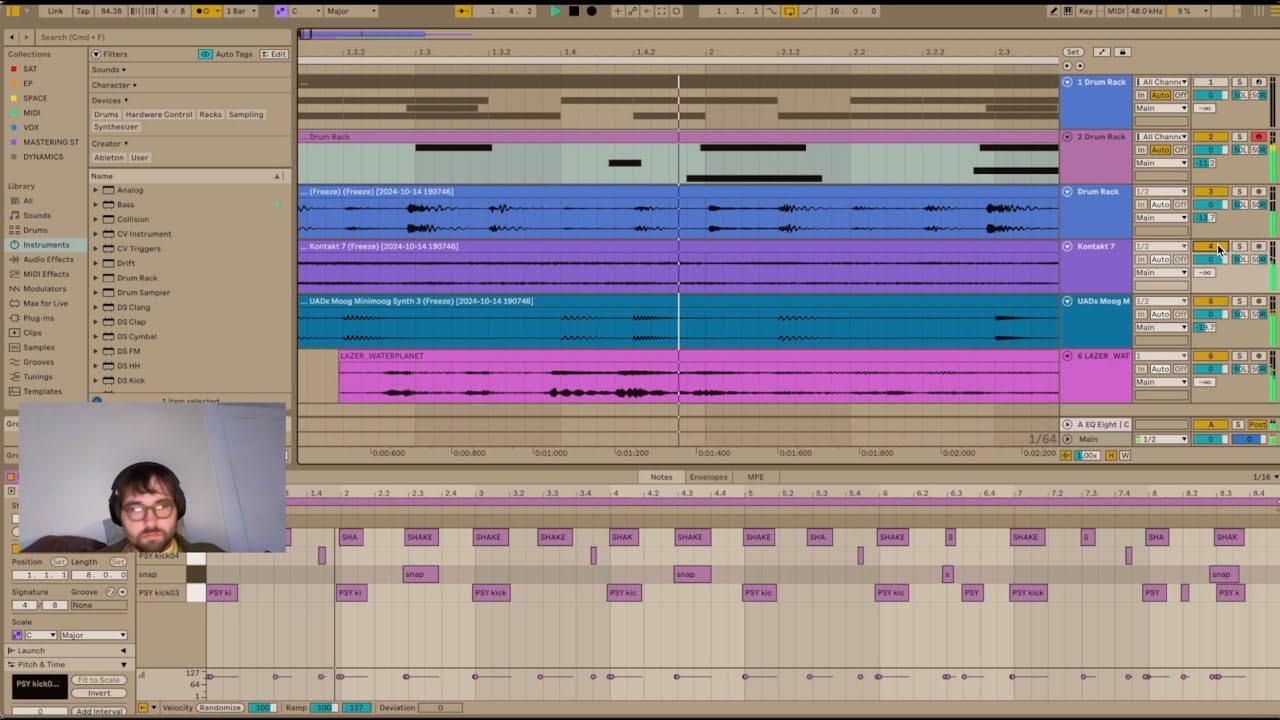Click the Arrangement Record button
Screen dimensions: 1280x720
click(591, 11)
